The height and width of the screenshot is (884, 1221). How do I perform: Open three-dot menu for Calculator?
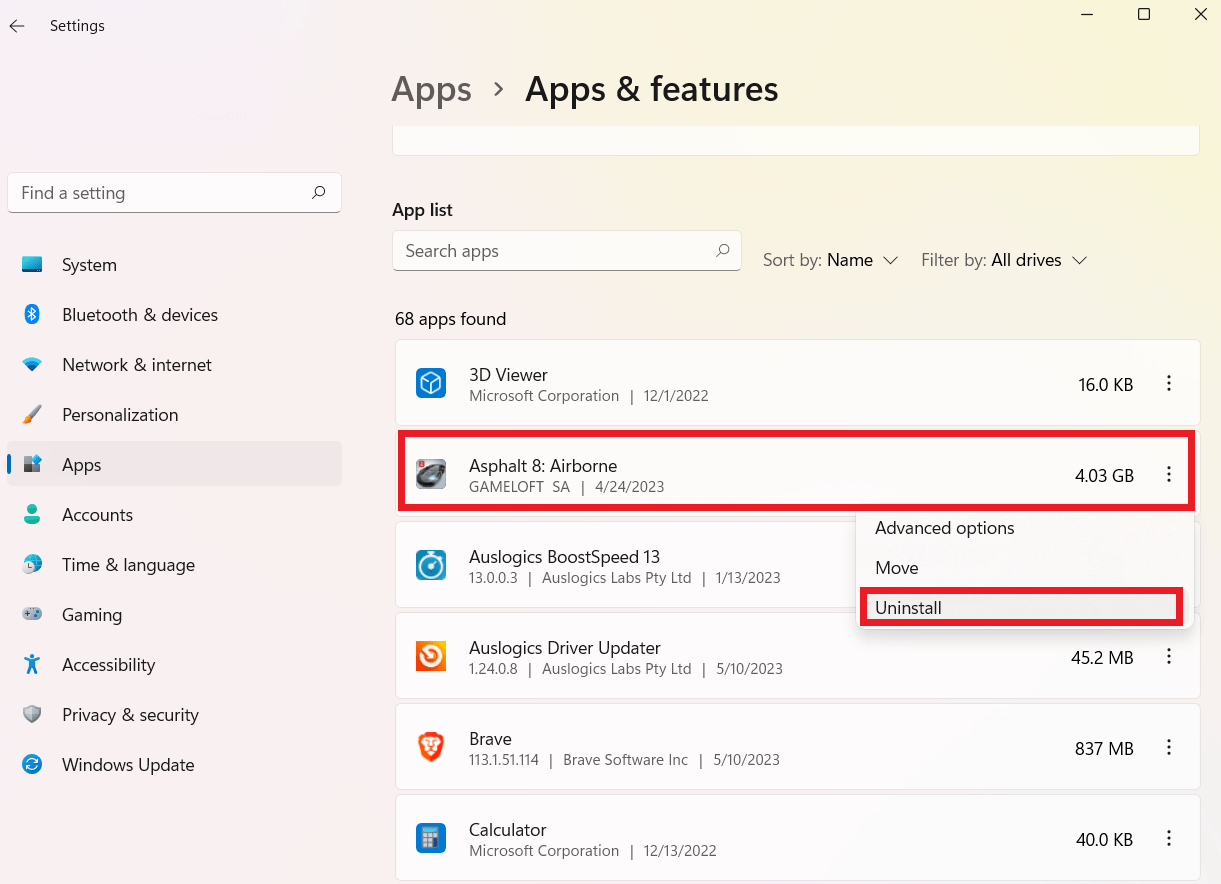coord(1169,838)
